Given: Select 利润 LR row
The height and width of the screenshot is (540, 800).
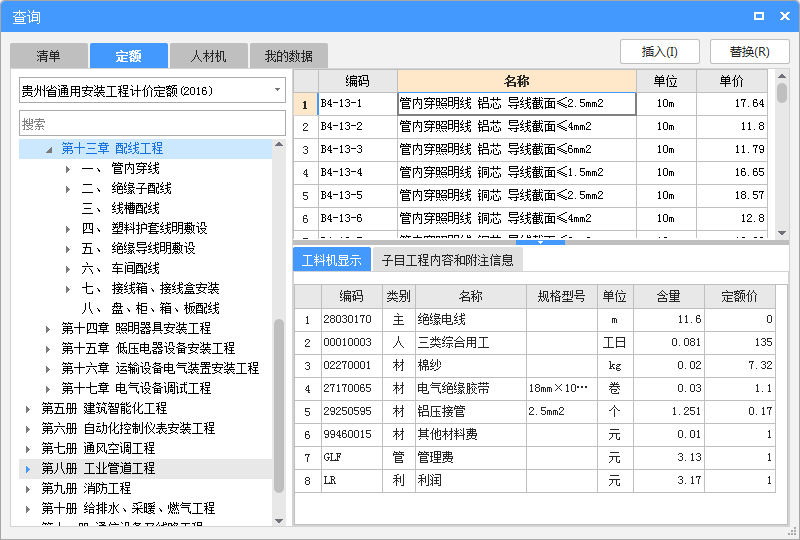Looking at the screenshot, I should pos(535,481).
